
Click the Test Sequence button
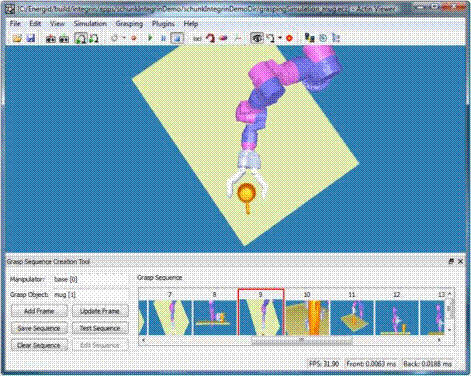tap(100, 328)
